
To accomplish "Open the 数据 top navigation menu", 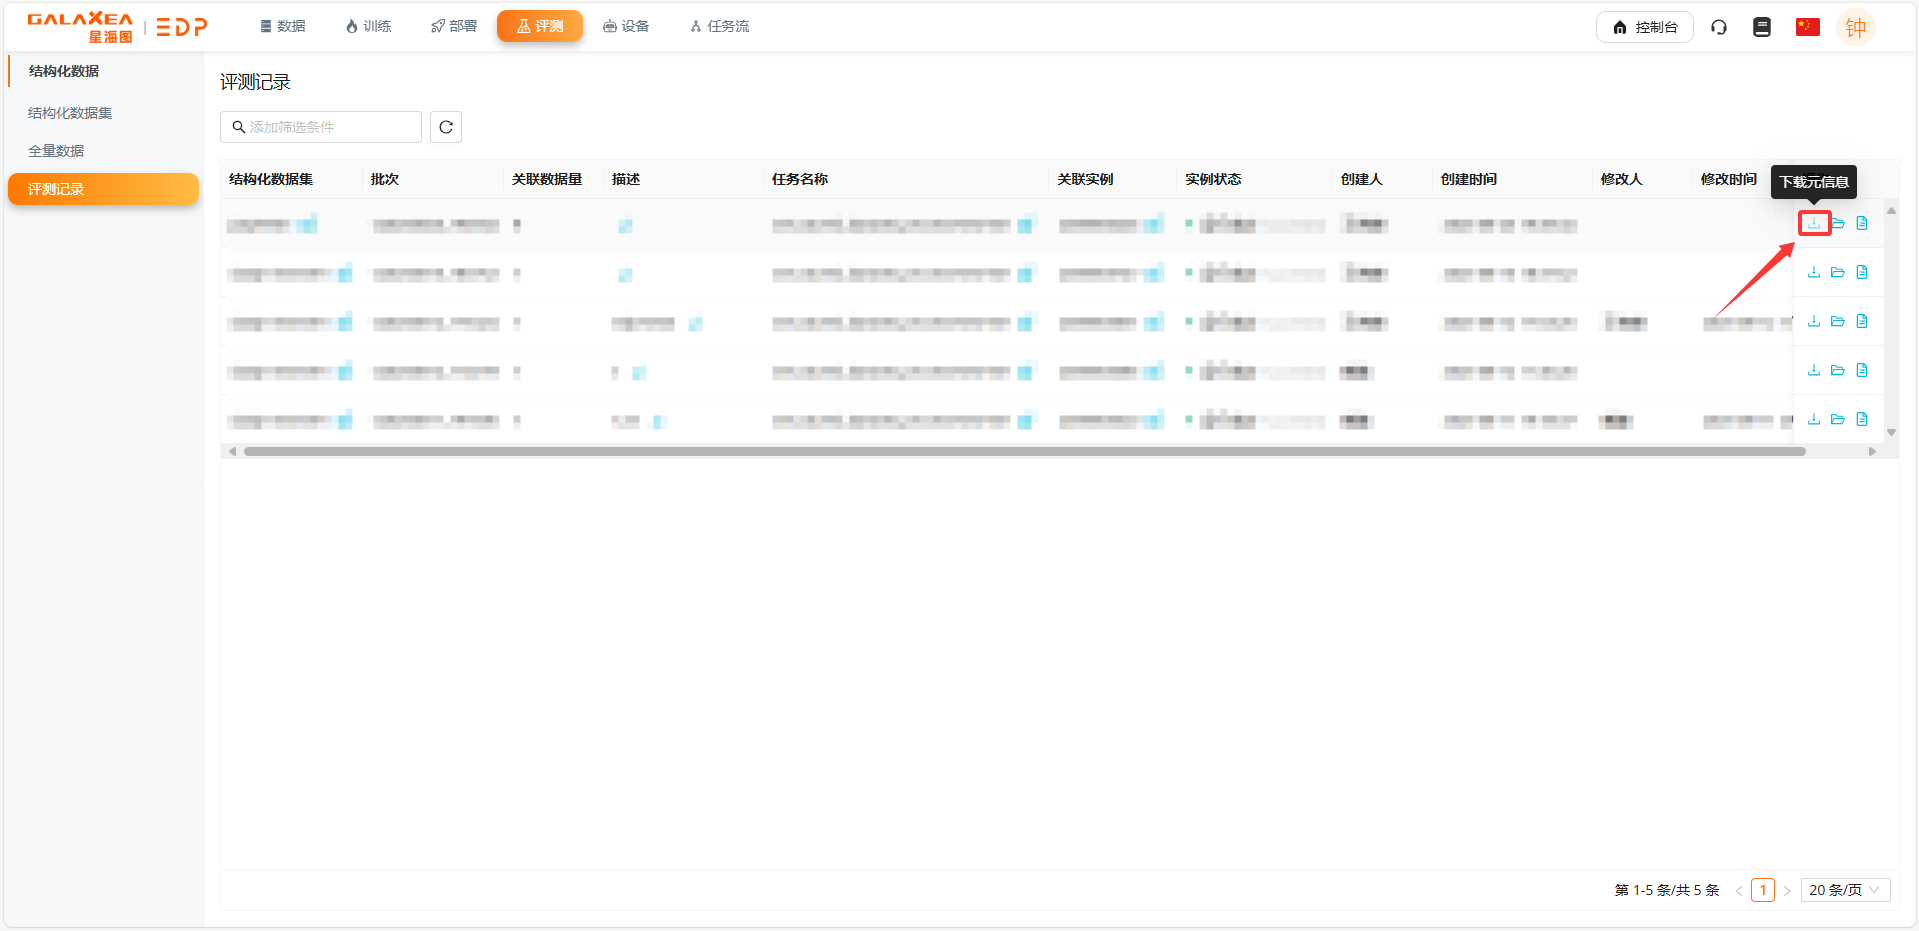I will 282,26.
